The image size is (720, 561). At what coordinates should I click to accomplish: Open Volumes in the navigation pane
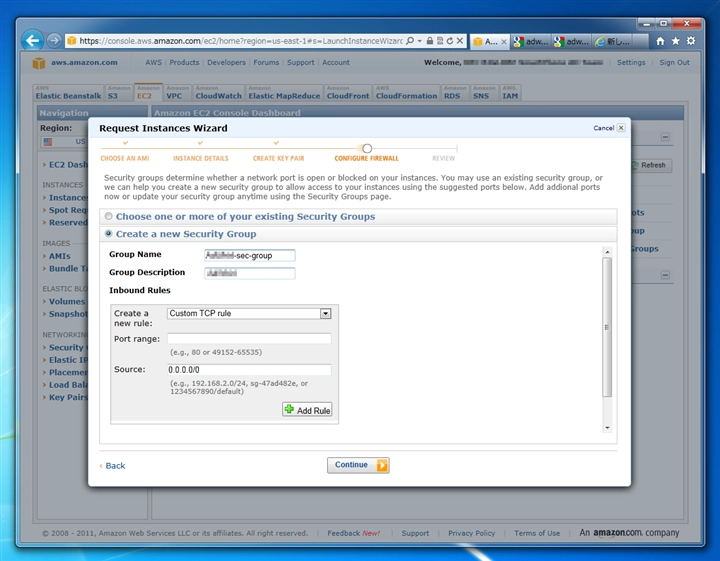click(x=67, y=302)
